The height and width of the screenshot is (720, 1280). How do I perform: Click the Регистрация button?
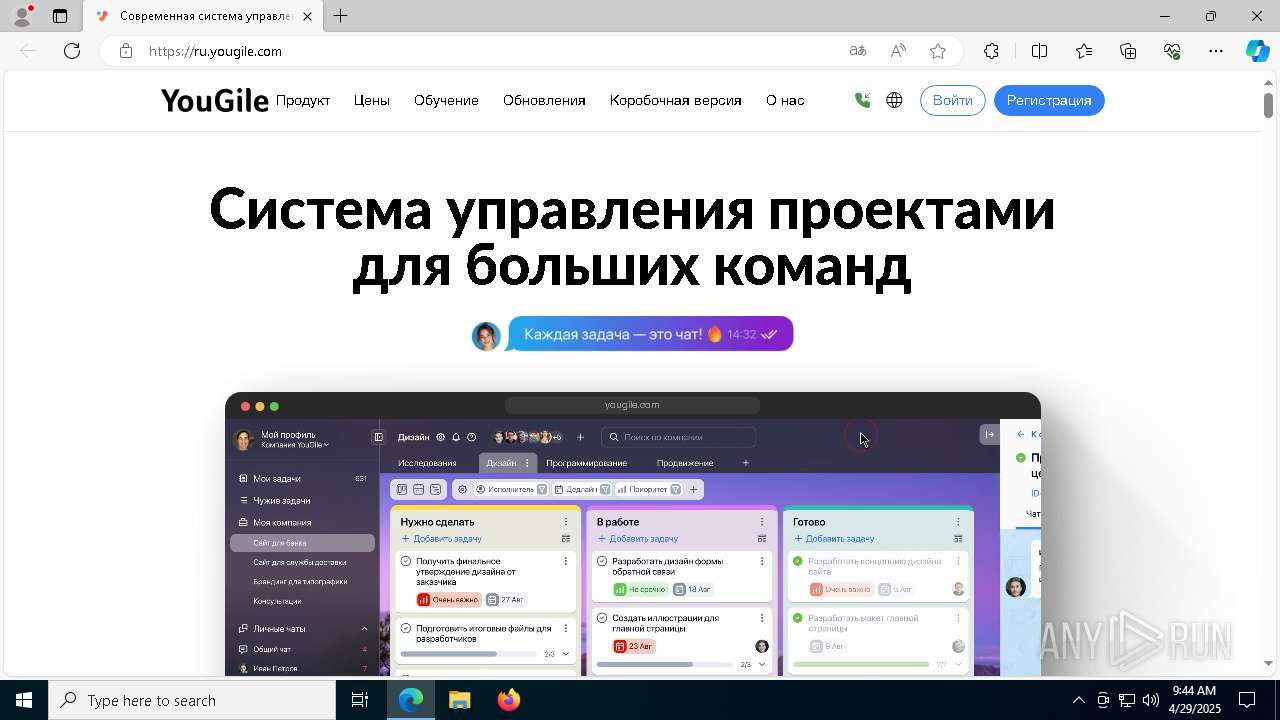[1049, 100]
